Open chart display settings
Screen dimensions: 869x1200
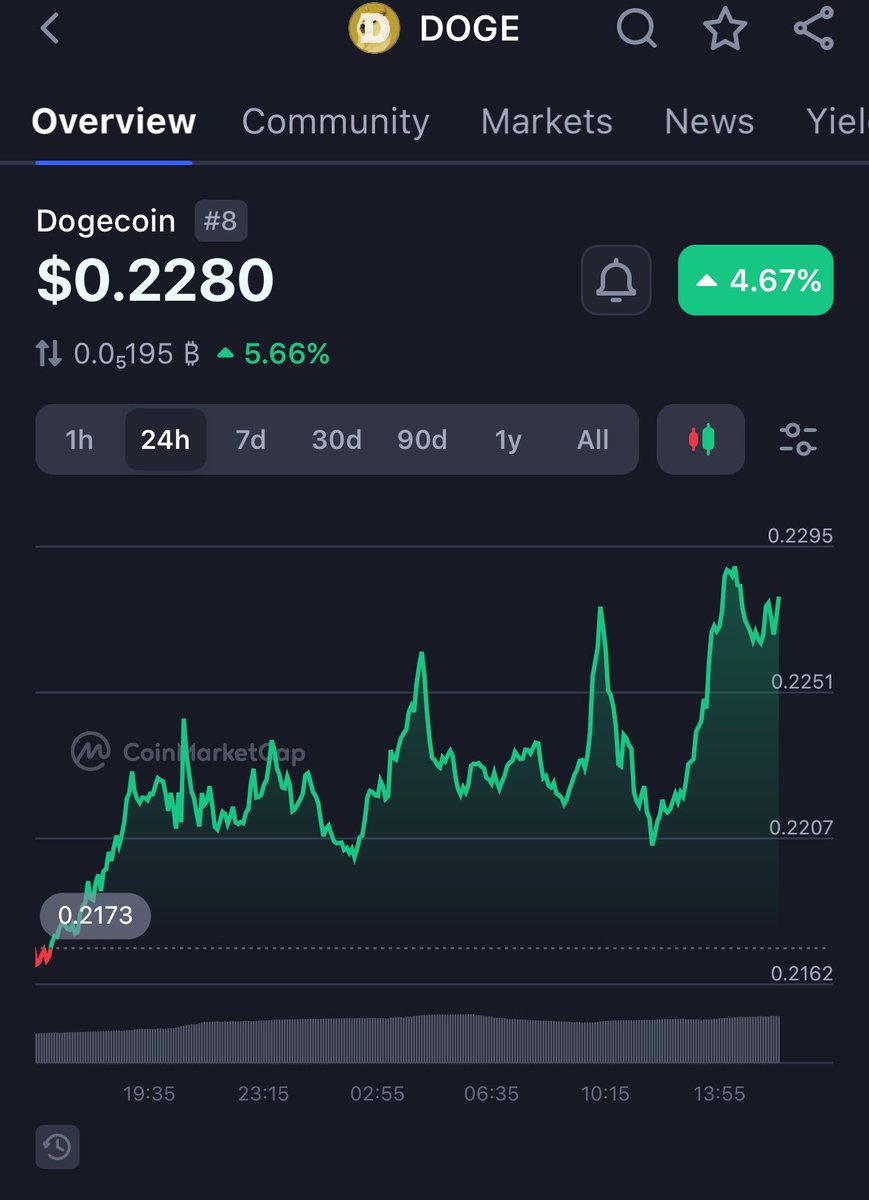click(797, 439)
